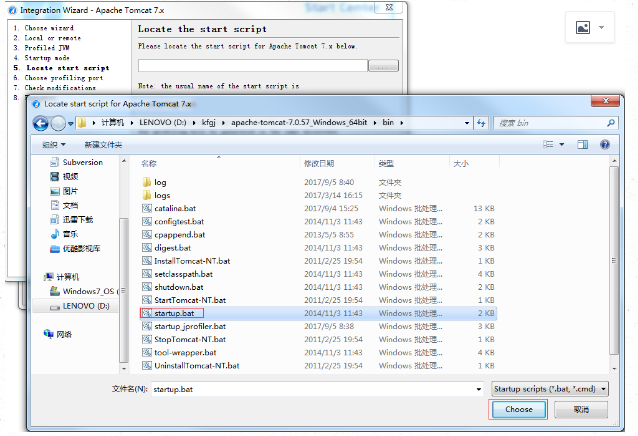Click the 新建文件夹 (New folder) button
Screen dimensions: 638x436
[x=103, y=144]
